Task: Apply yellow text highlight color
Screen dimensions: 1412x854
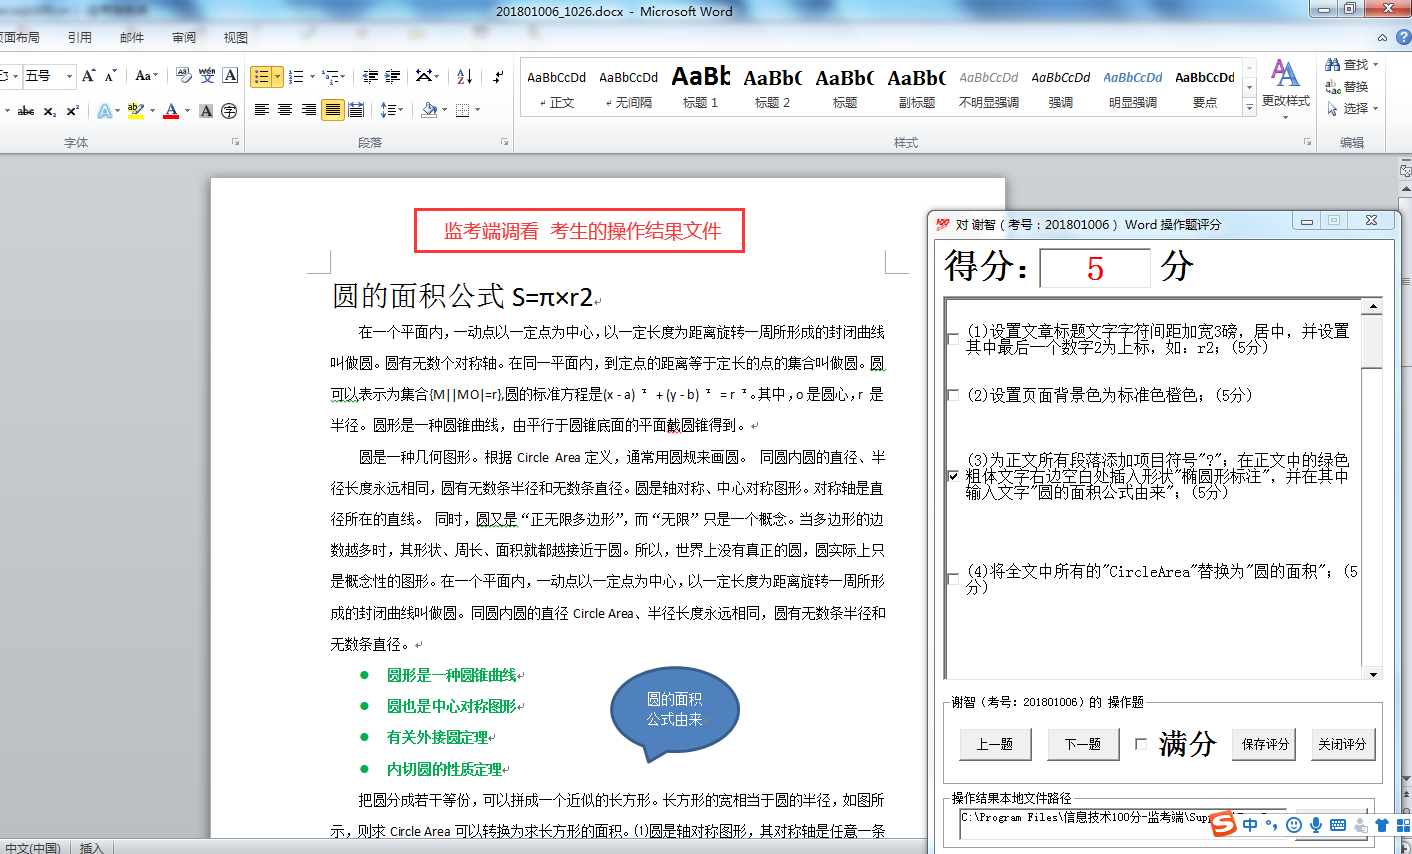Action: pos(135,111)
